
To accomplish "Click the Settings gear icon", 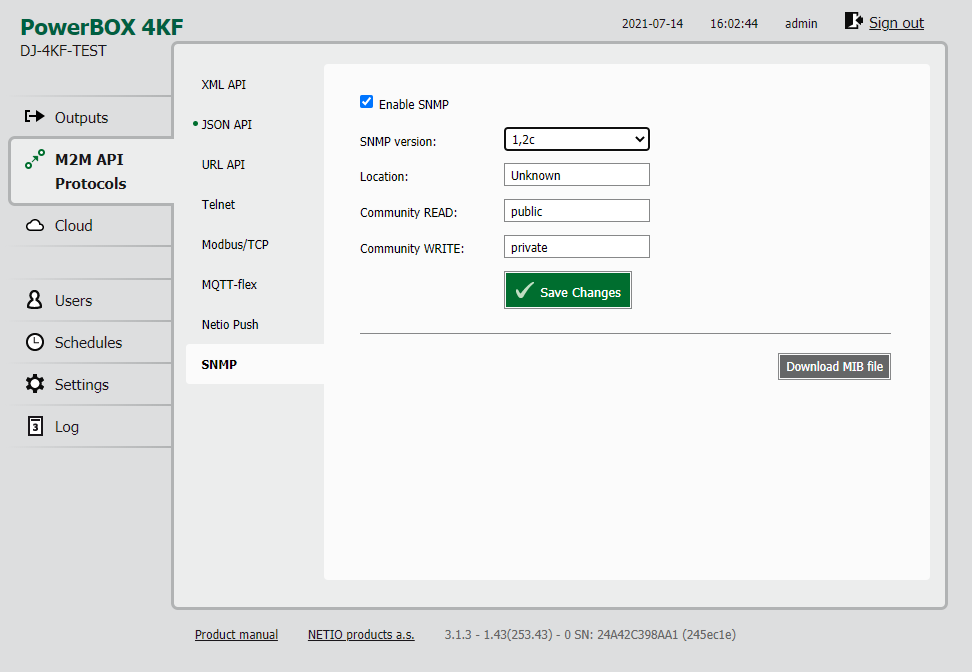I will tap(35, 385).
